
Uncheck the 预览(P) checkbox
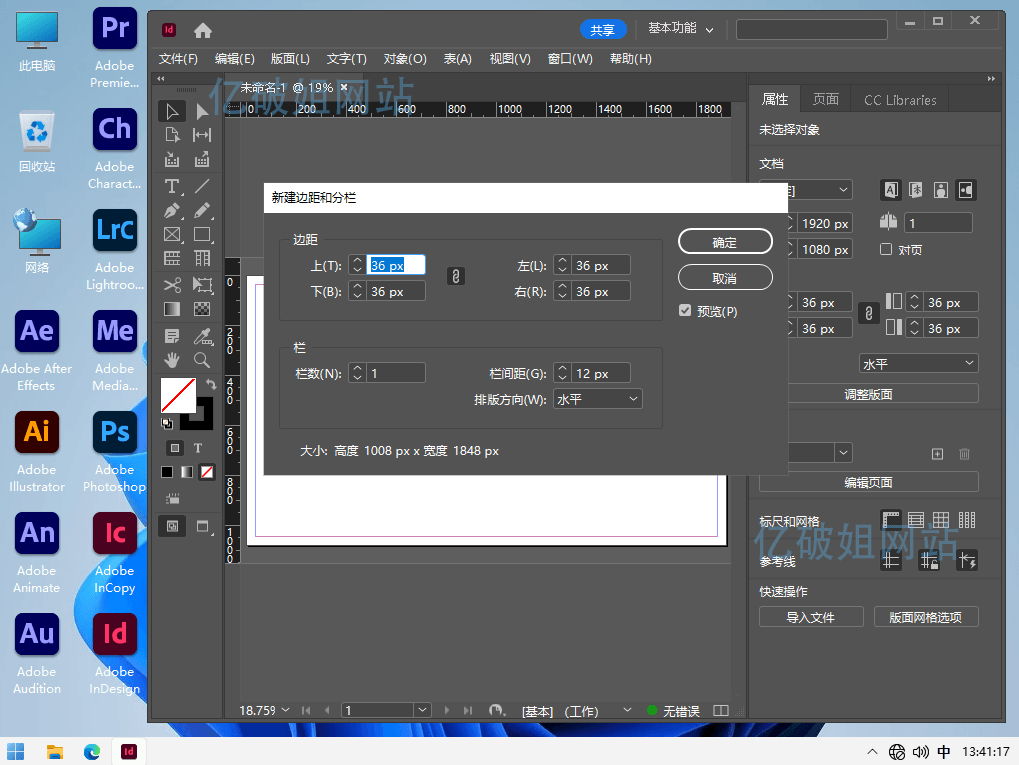click(685, 311)
